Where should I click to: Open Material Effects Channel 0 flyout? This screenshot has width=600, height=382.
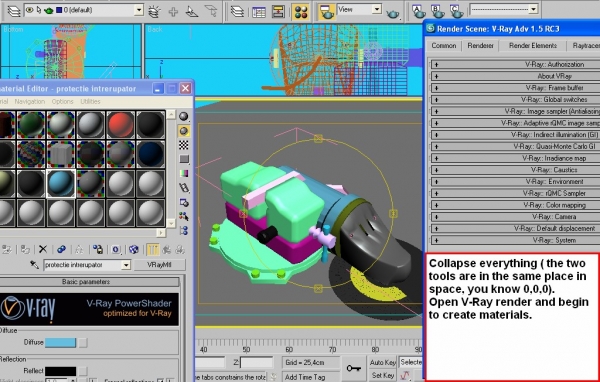[116, 250]
